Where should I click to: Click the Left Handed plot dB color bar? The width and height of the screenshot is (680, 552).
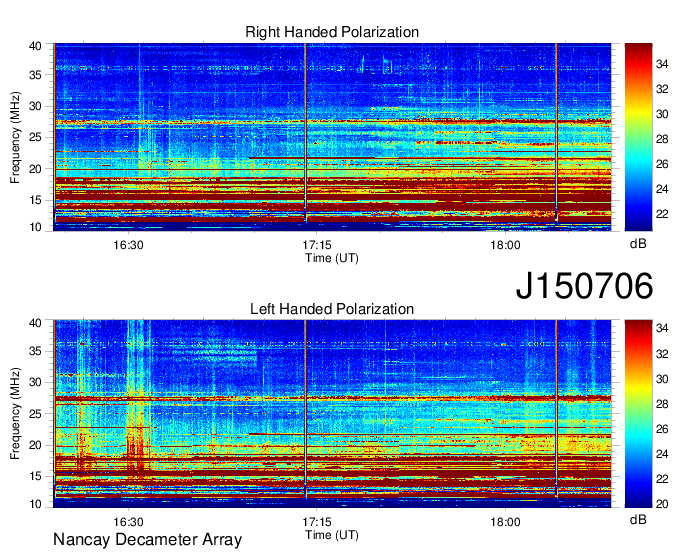[x=638, y=414]
